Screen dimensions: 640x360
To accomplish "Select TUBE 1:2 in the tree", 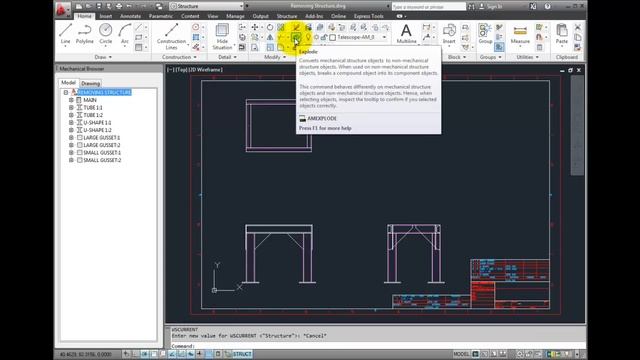I will (x=93, y=115).
